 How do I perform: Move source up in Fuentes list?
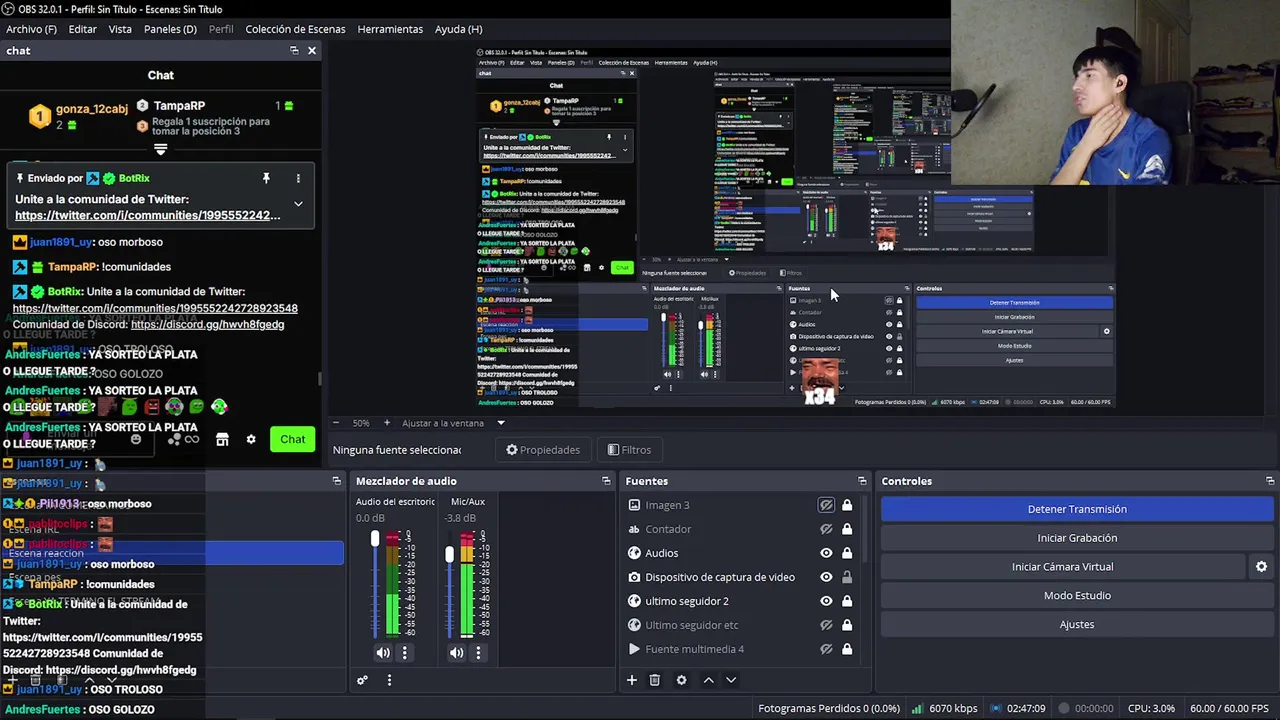[x=708, y=680]
